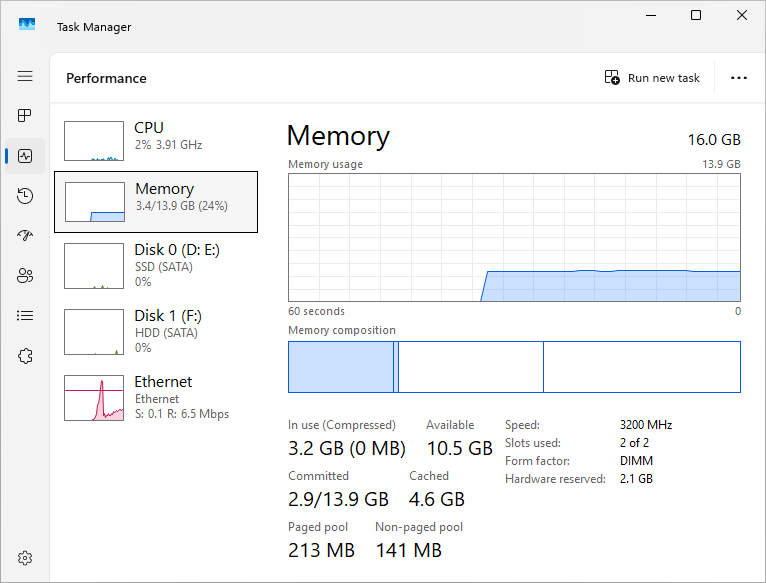Open the three-dot more options menu

[x=739, y=78]
